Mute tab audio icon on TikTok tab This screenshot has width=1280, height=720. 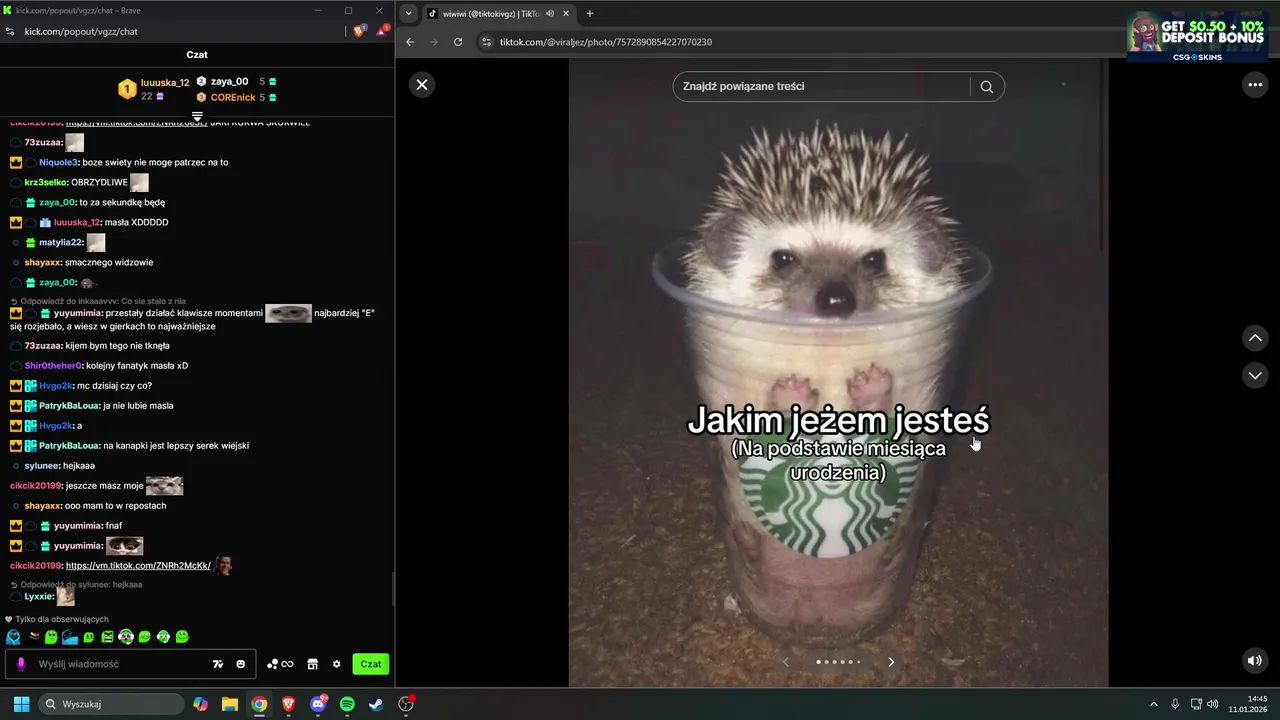coord(550,14)
